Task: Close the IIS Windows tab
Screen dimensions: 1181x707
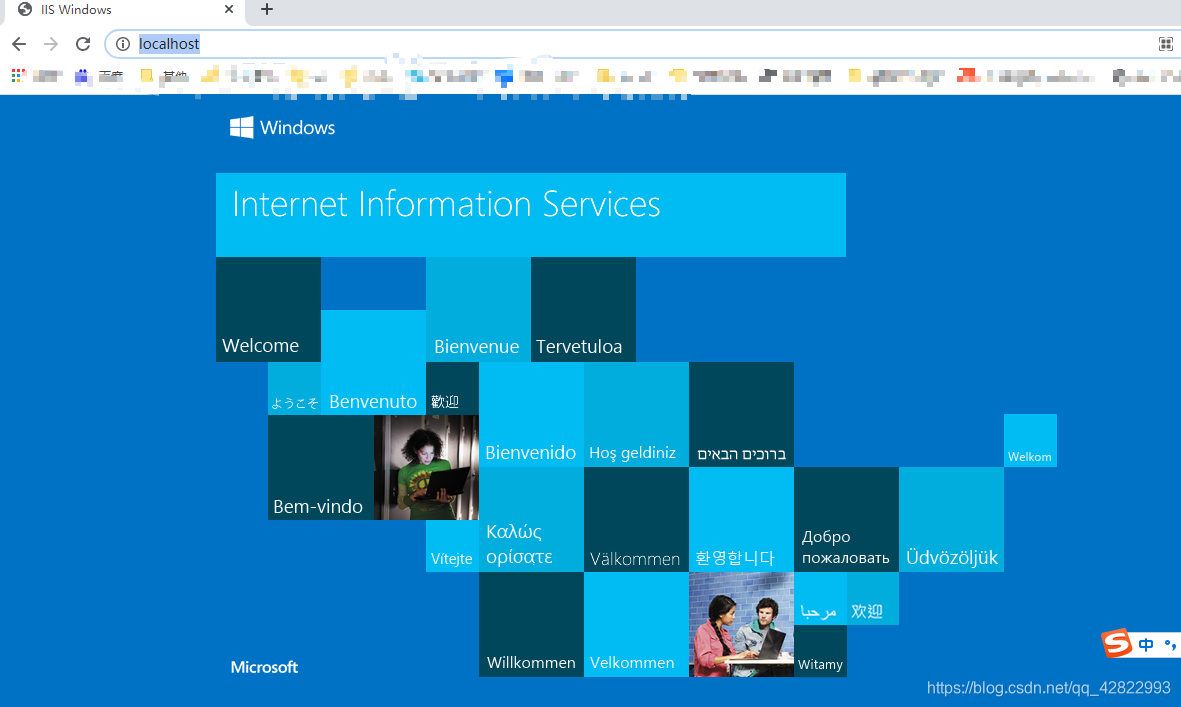Action: tap(229, 10)
